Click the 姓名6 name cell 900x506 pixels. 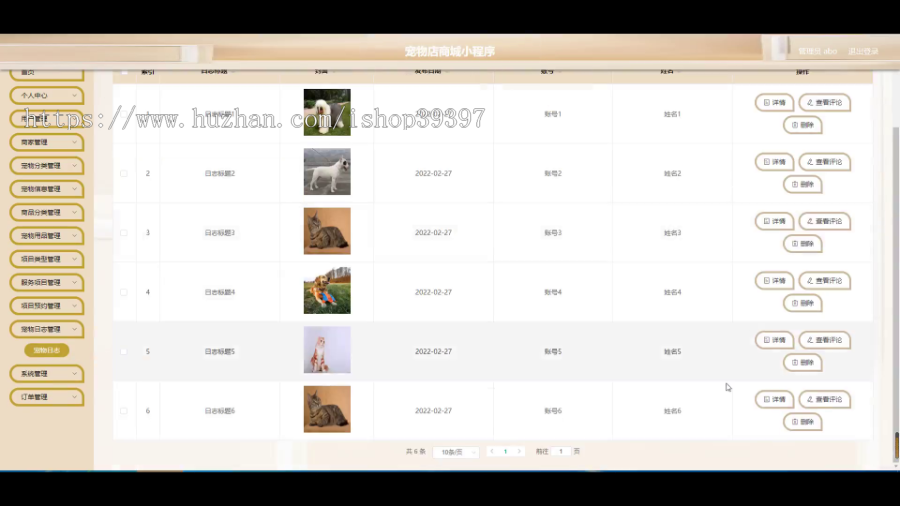point(672,411)
